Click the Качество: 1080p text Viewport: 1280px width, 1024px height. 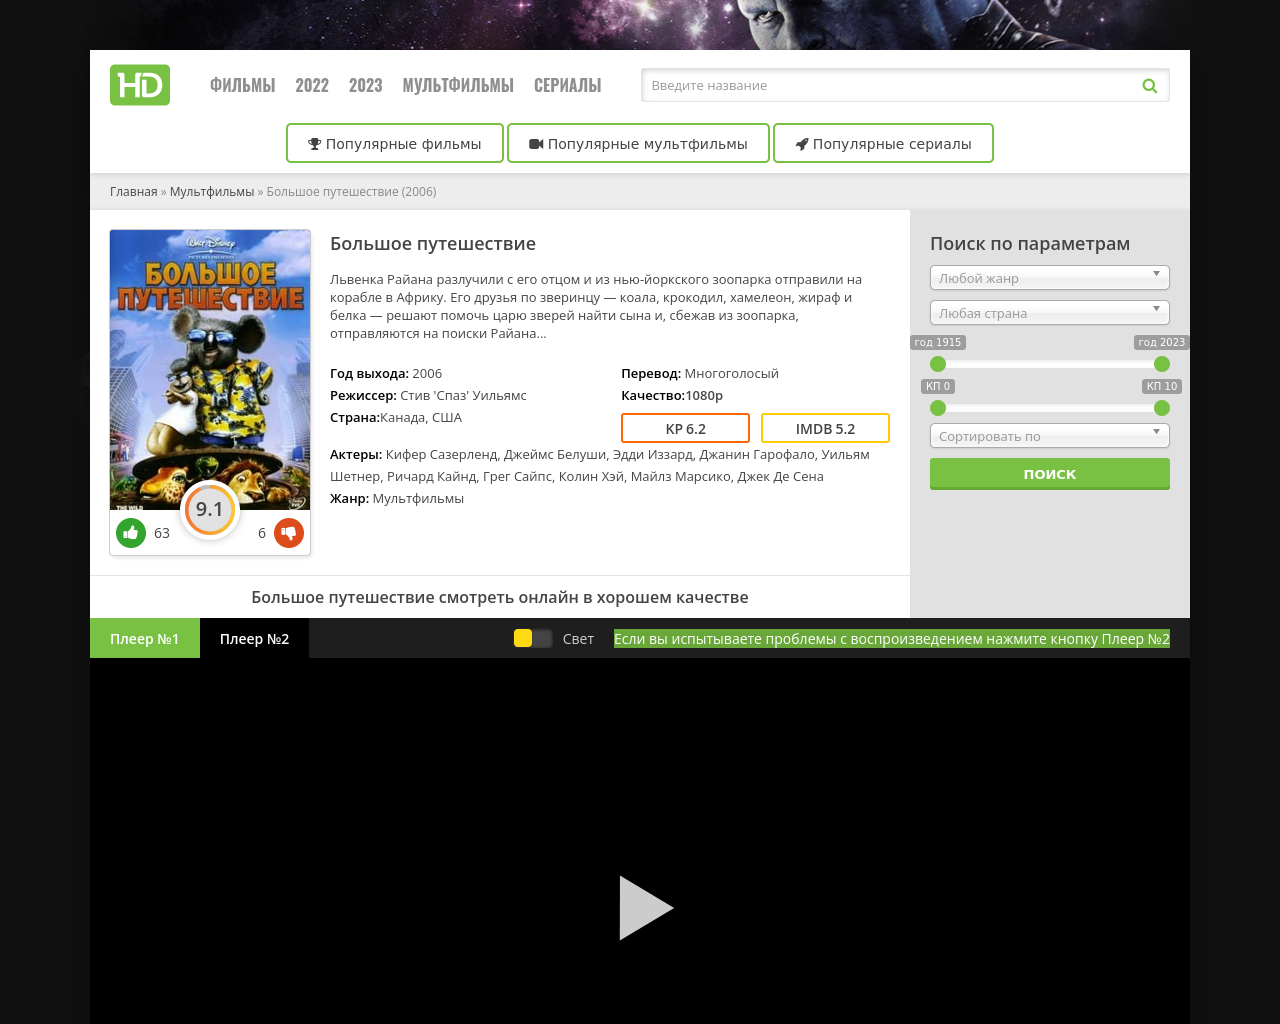(x=672, y=396)
